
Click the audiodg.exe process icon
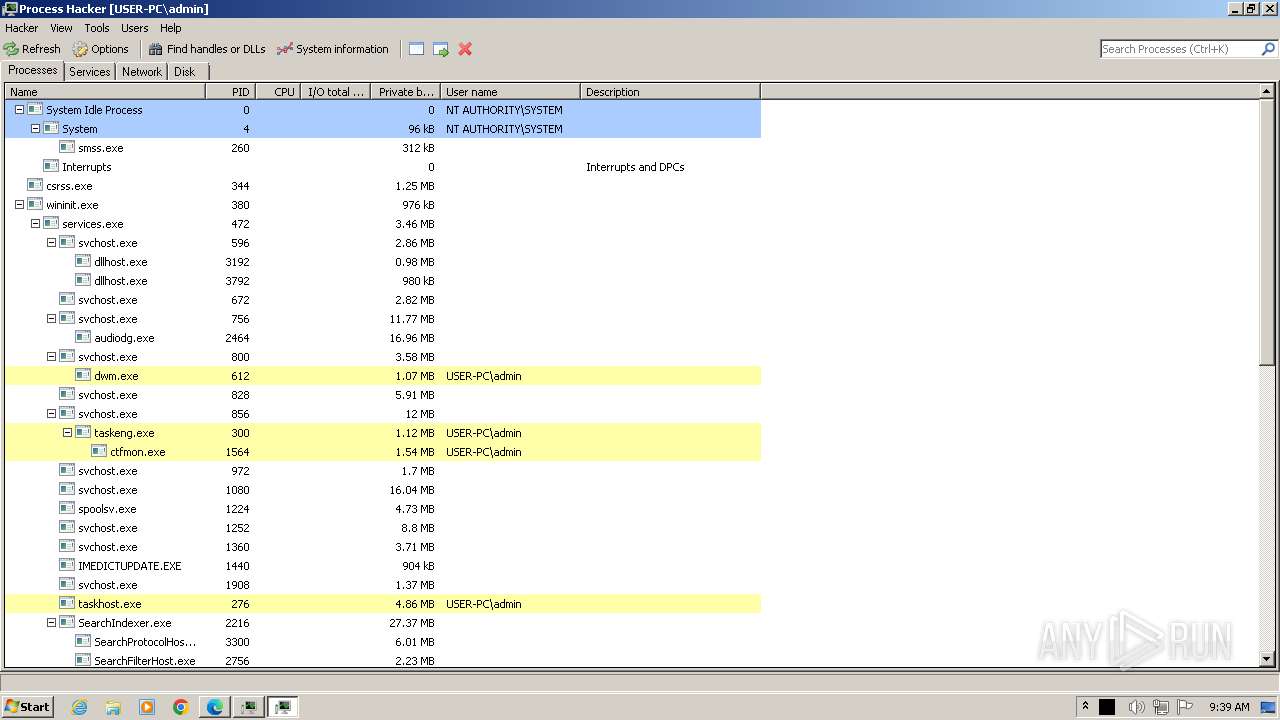pyautogui.click(x=83, y=338)
